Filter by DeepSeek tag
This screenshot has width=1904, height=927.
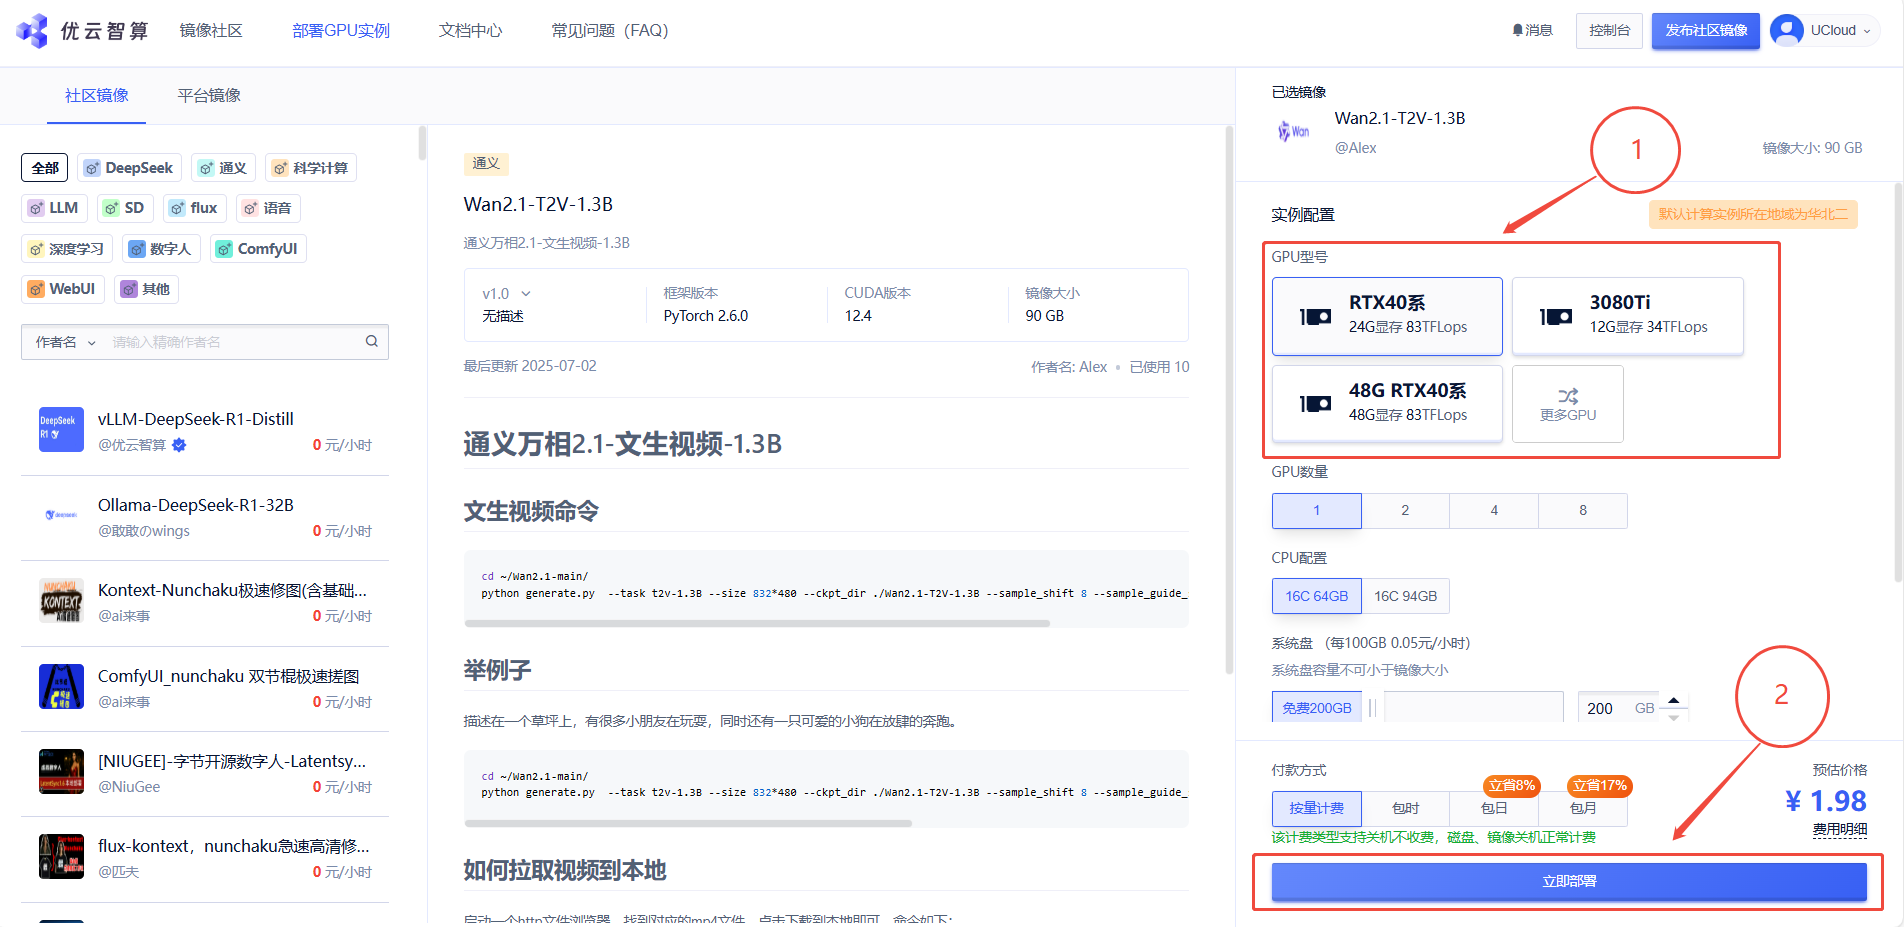coord(130,168)
